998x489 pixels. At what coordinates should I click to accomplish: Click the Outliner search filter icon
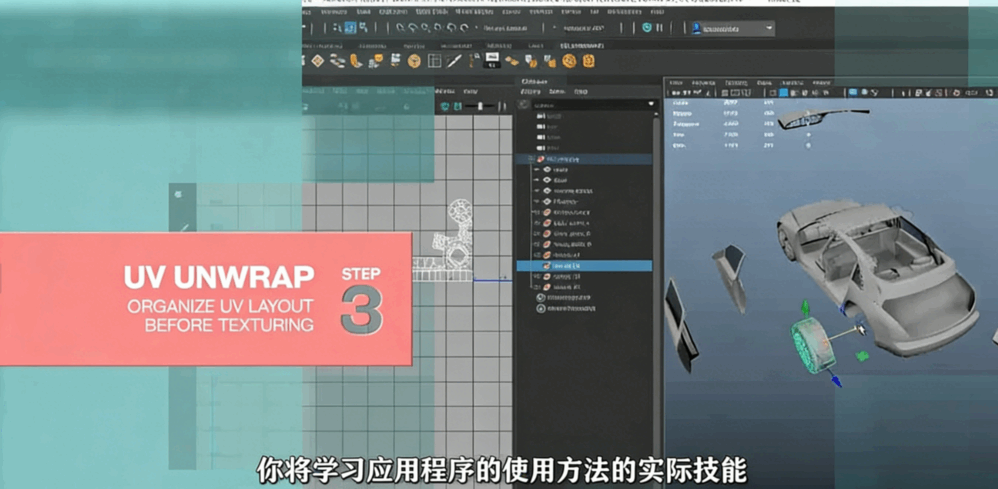click(523, 104)
